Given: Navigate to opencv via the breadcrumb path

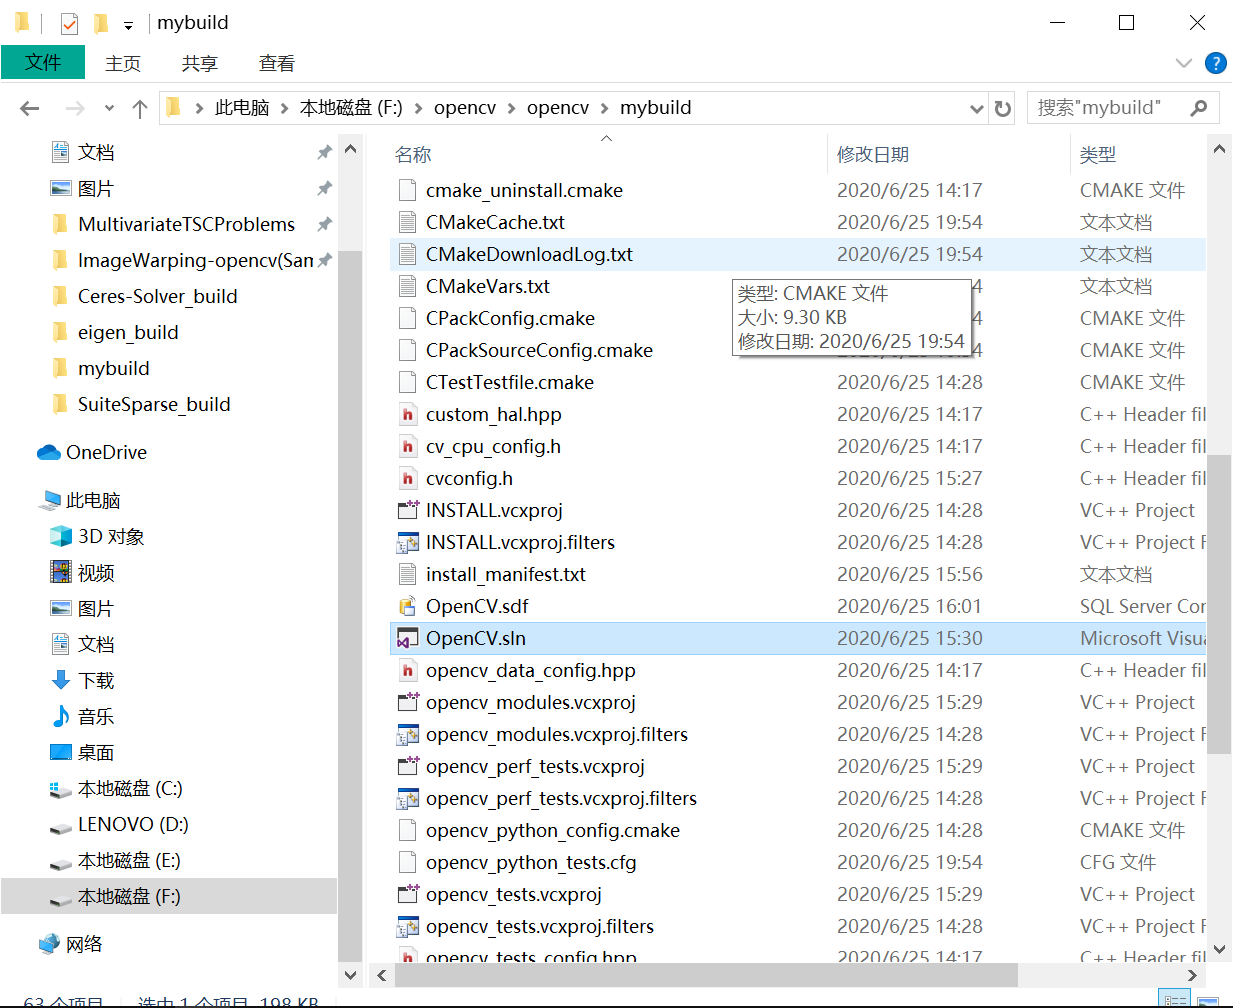Looking at the screenshot, I should [464, 107].
